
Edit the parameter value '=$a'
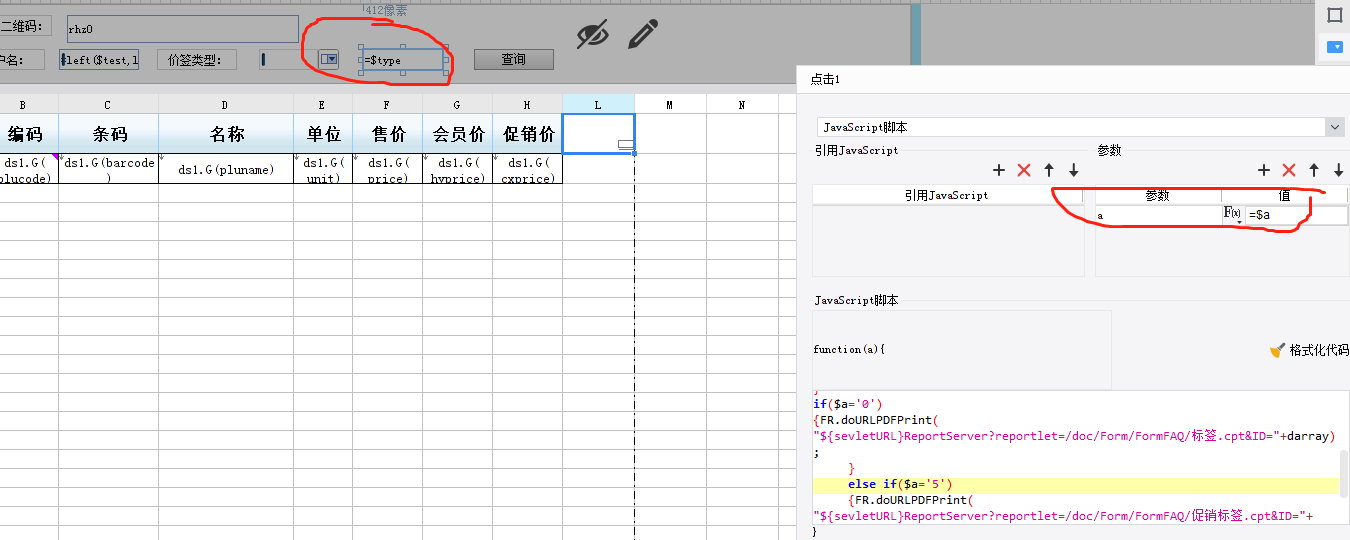coord(1296,215)
